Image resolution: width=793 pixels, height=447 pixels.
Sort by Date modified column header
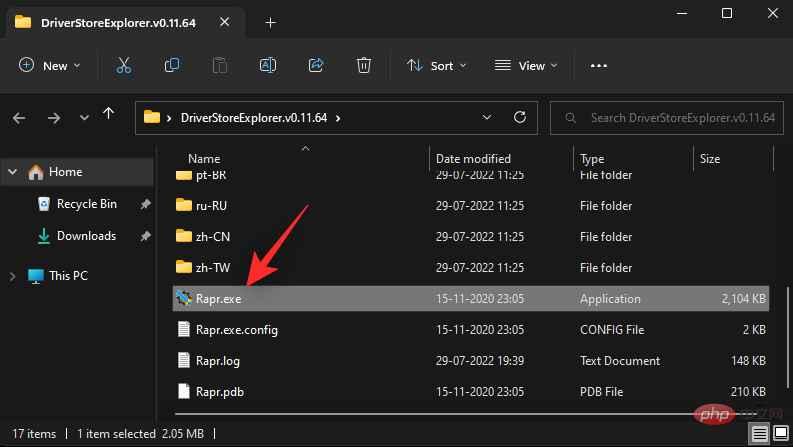click(473, 159)
